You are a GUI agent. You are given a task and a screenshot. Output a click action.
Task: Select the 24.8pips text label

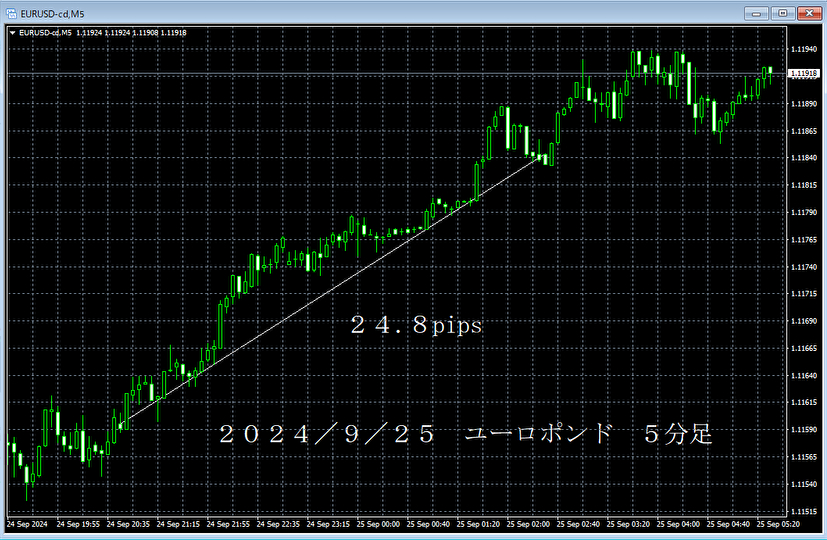[x=416, y=326]
